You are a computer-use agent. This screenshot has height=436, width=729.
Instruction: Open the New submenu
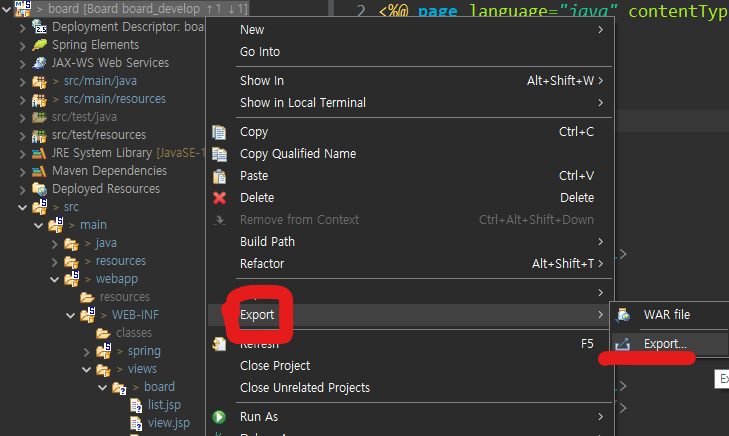click(411, 30)
